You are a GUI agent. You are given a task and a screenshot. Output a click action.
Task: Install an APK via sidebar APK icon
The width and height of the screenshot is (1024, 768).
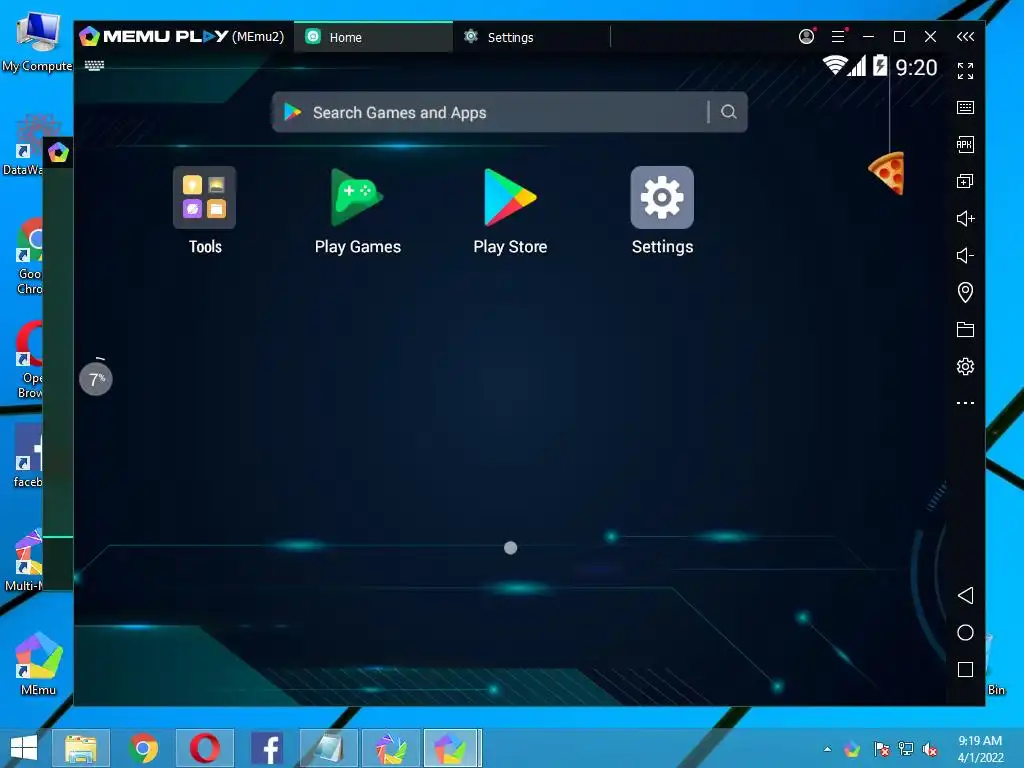[x=965, y=144]
